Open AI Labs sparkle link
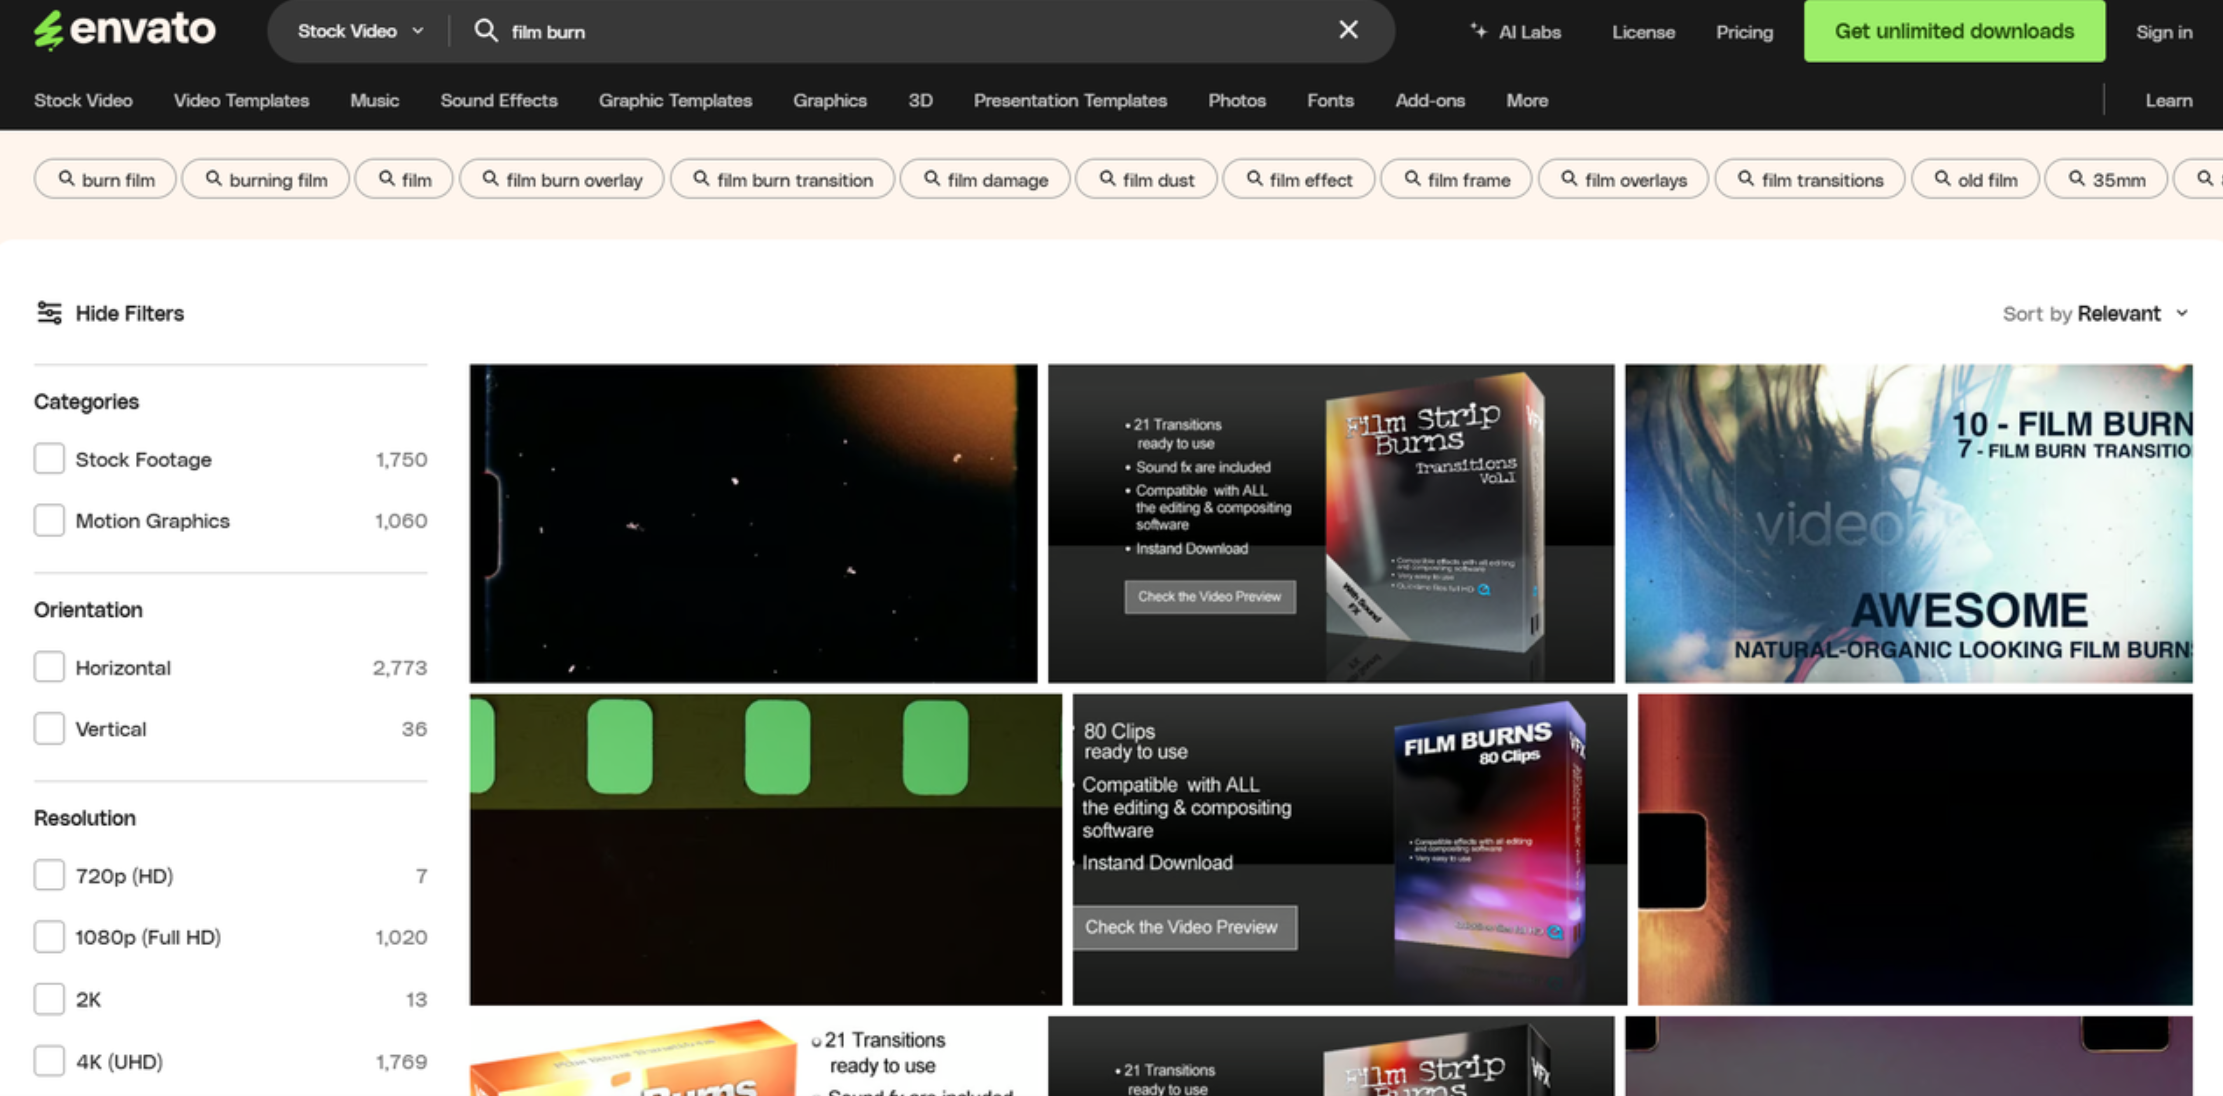This screenshot has width=2223, height=1096. point(1515,32)
